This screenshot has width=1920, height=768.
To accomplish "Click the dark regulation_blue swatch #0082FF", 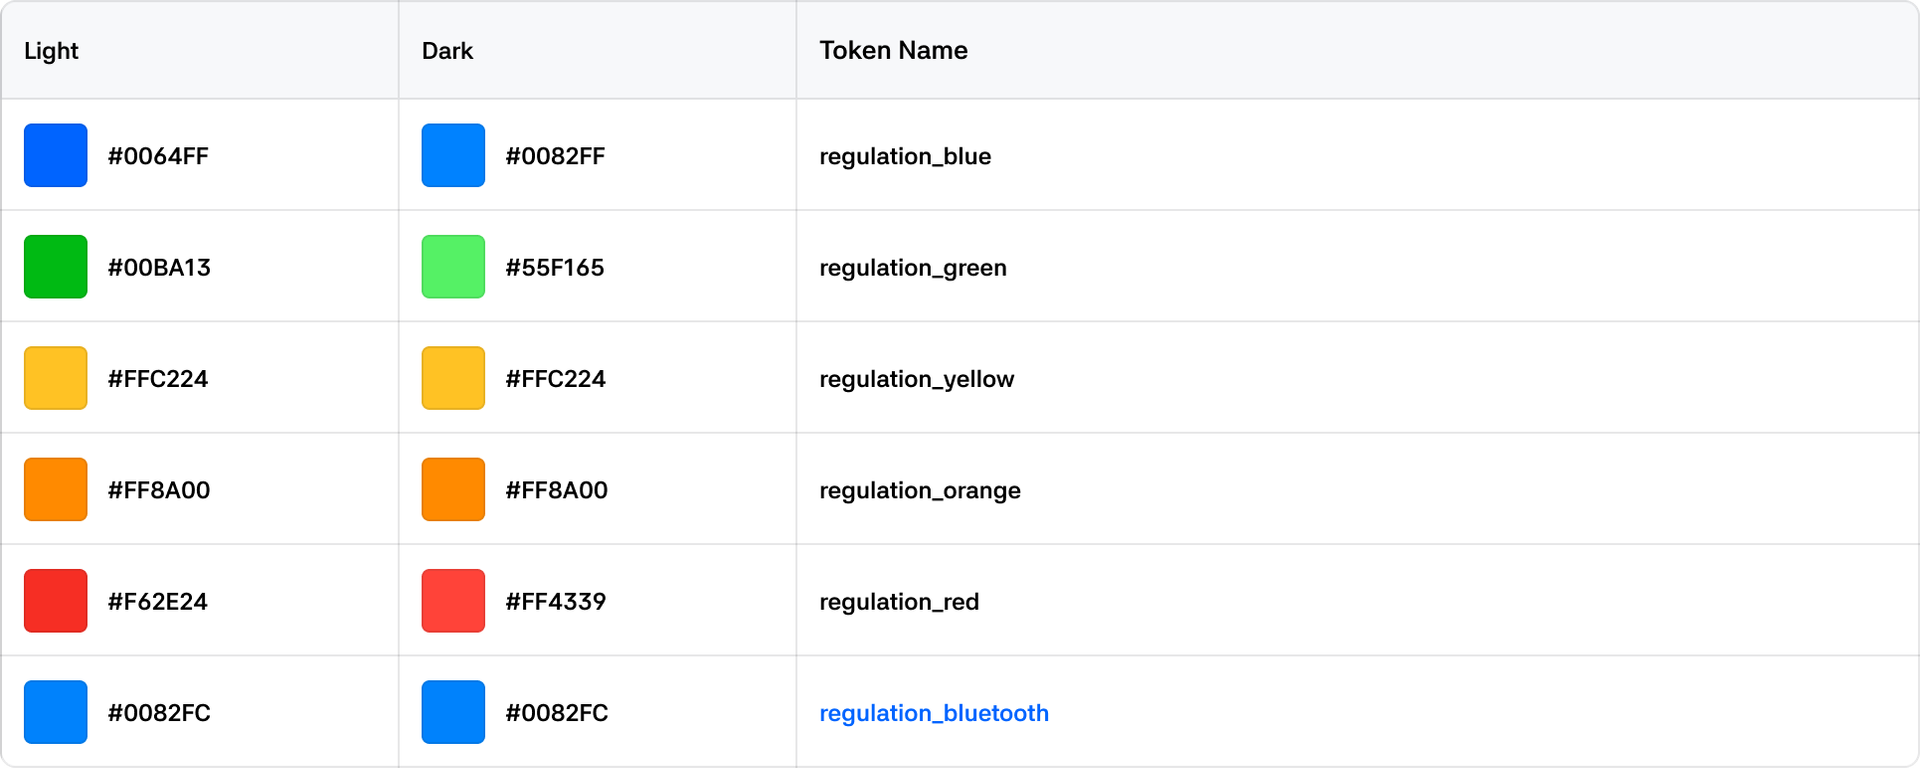I will (453, 155).
